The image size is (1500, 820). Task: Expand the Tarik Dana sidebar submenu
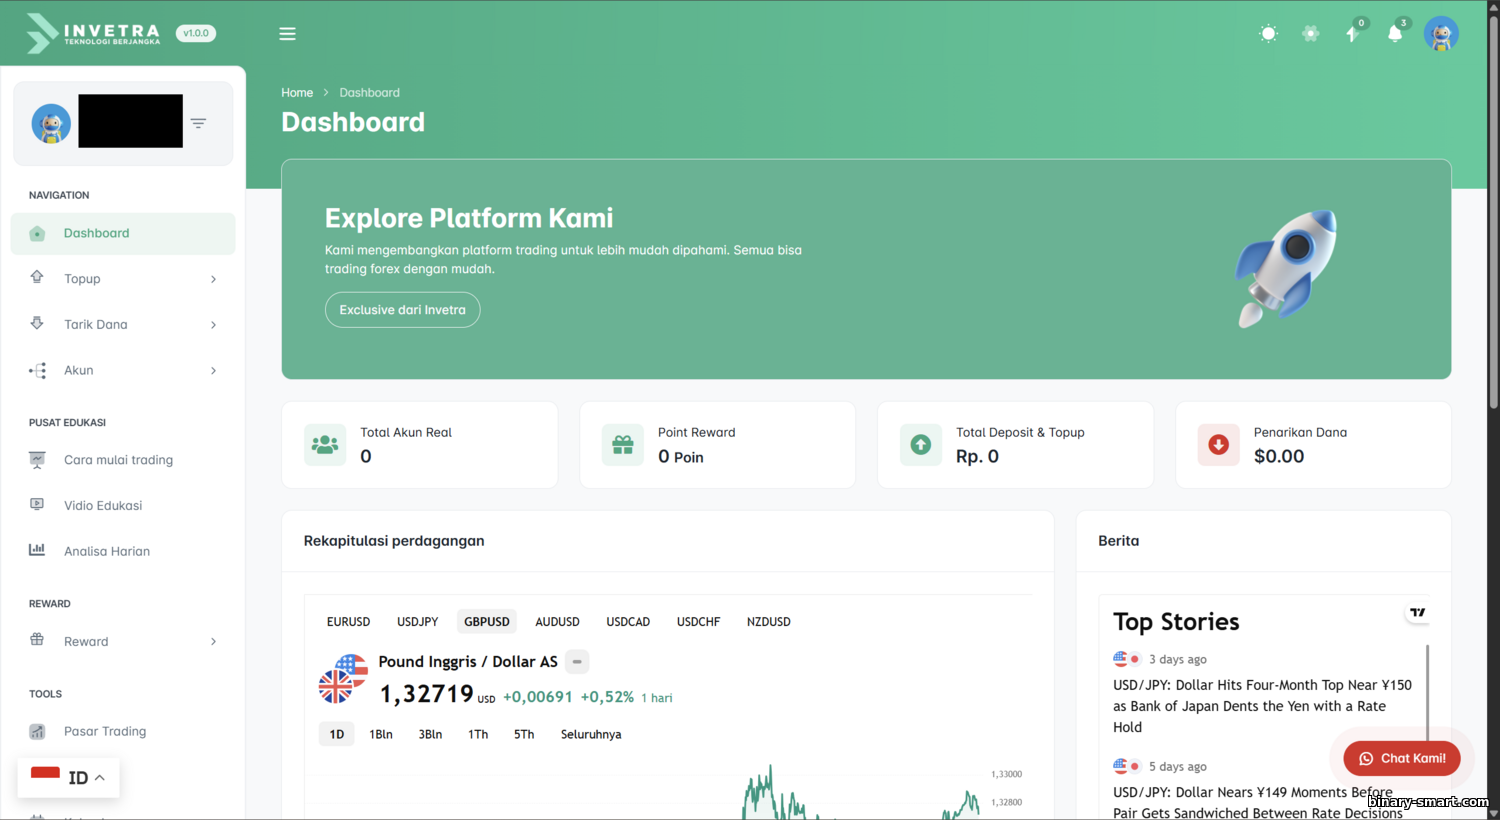[123, 325]
